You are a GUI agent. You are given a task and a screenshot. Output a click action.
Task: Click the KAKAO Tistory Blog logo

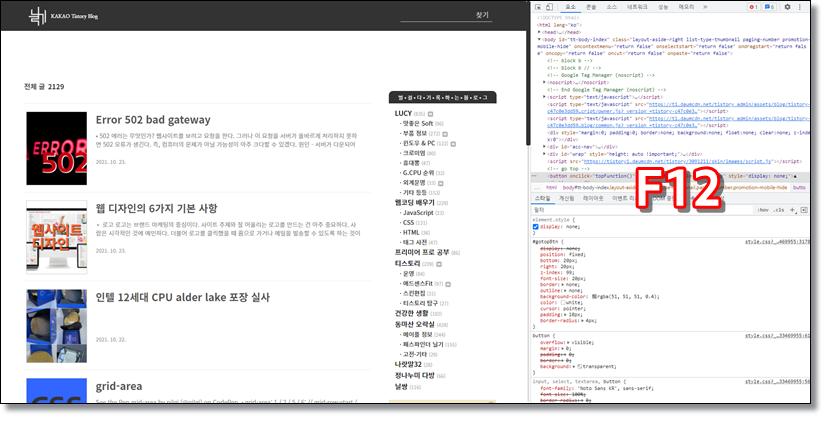[63, 16]
